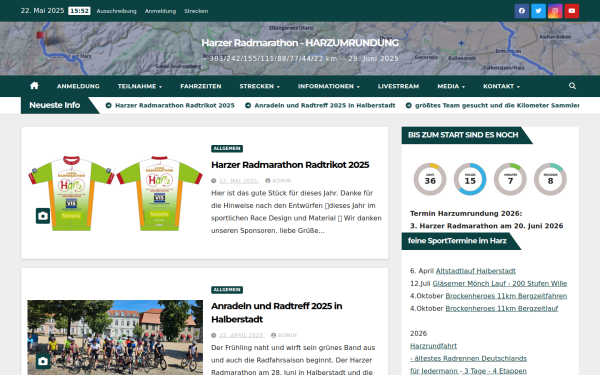Click the seconds countdown ring showing 8

[550, 179]
